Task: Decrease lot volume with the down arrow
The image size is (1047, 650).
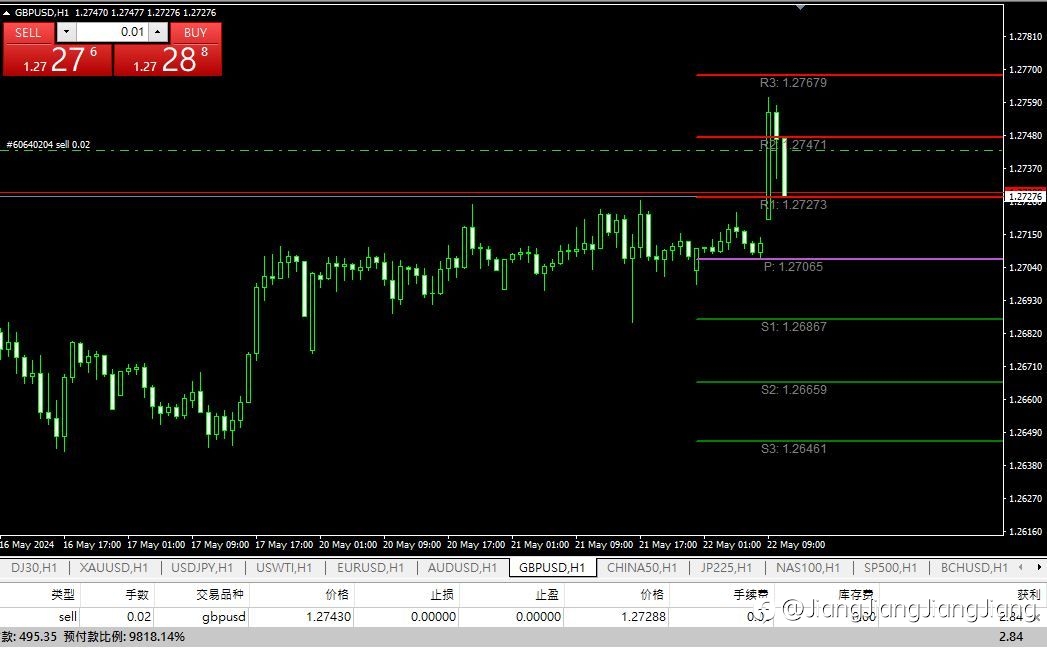Action: [66, 32]
